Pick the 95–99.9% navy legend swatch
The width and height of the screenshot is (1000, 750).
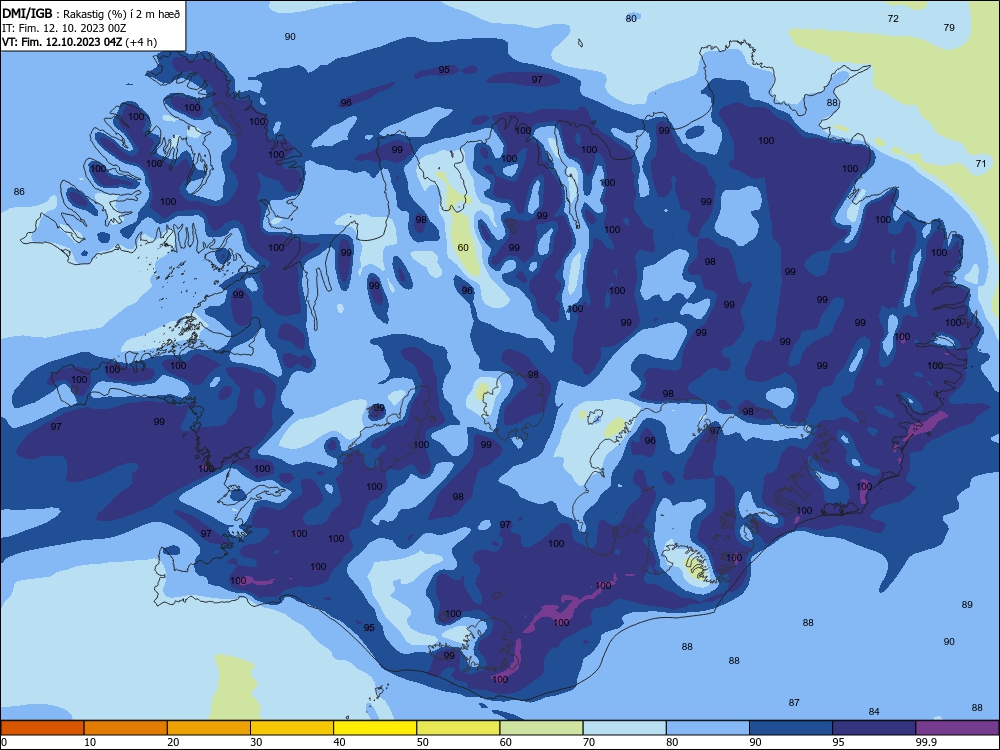tap(874, 728)
